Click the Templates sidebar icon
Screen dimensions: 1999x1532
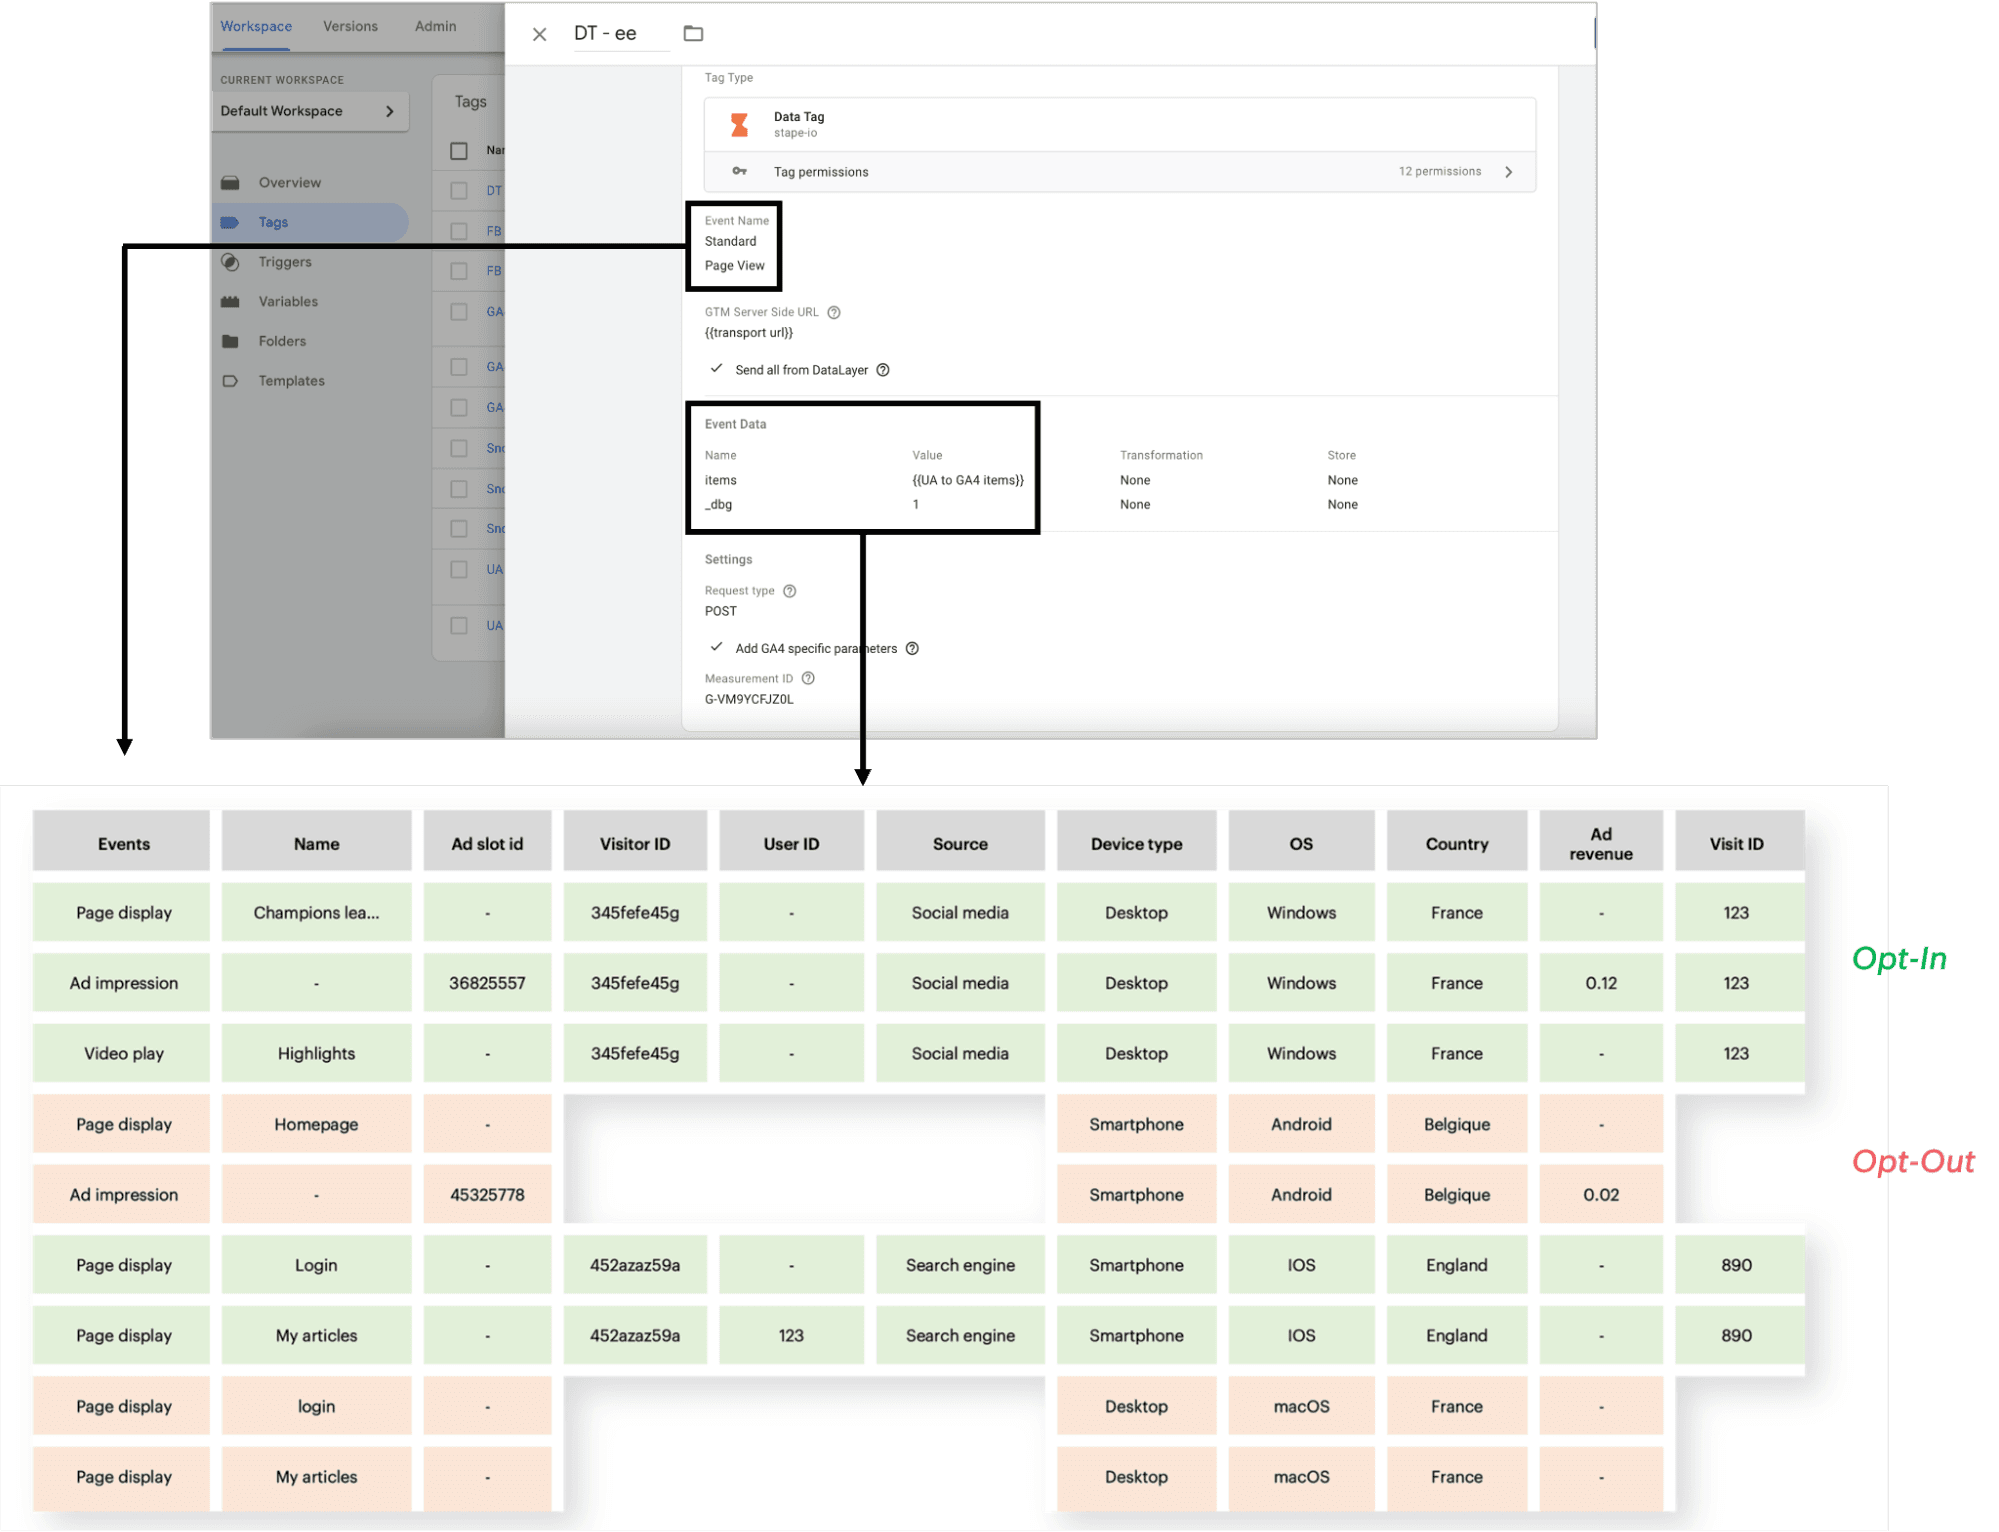[x=231, y=380]
